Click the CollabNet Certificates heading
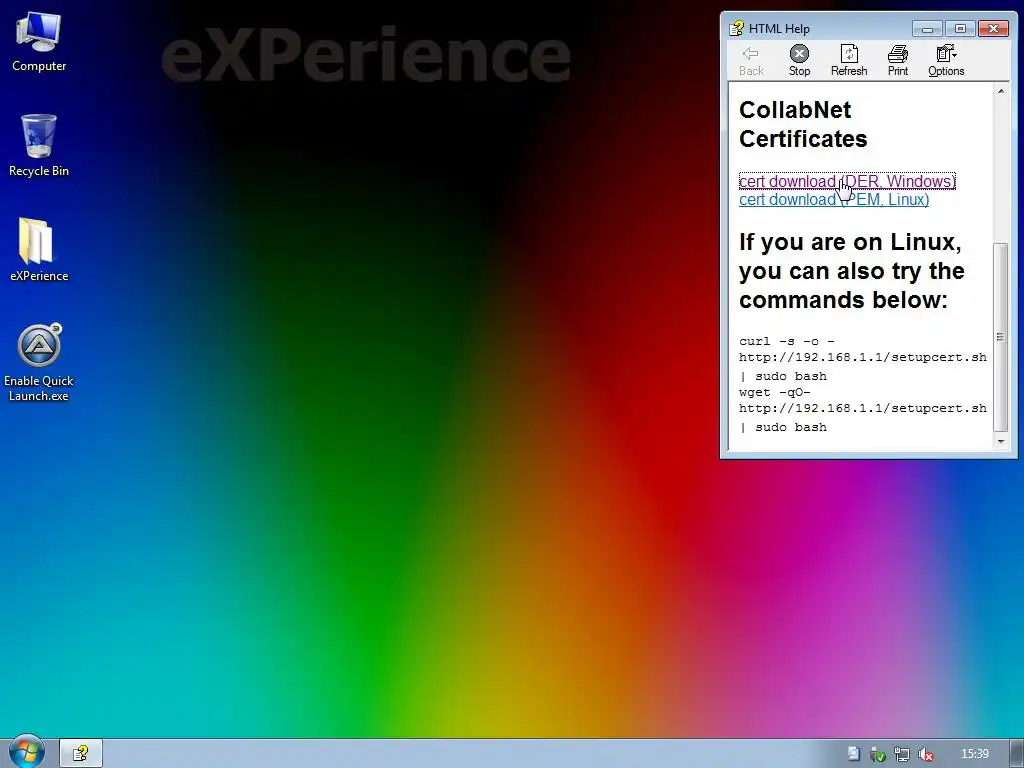This screenshot has height=768, width=1024. pyautogui.click(x=803, y=124)
